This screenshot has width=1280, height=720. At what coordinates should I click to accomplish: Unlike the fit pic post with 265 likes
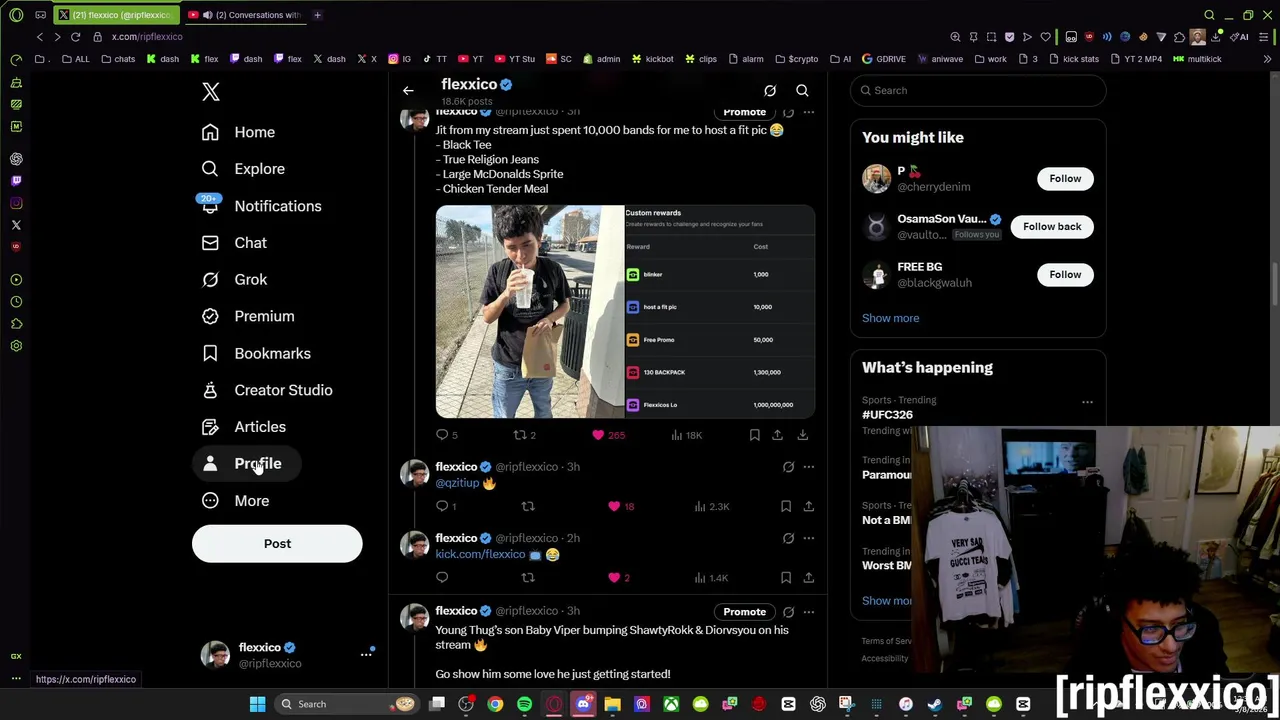(x=598, y=435)
